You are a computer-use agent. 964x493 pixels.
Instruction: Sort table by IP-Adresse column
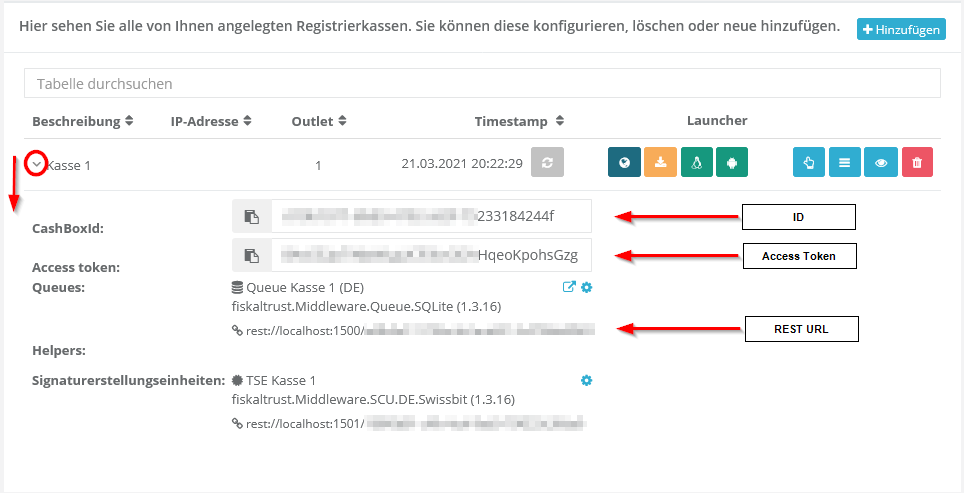pyautogui.click(x=211, y=121)
